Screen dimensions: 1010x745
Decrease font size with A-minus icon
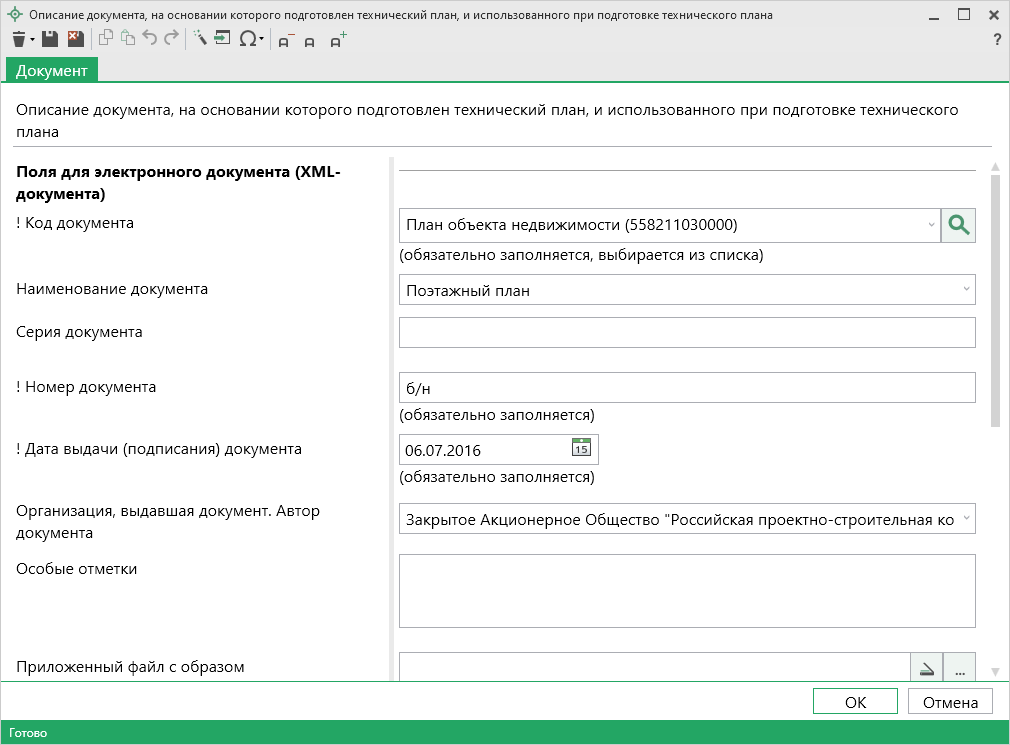[285, 41]
